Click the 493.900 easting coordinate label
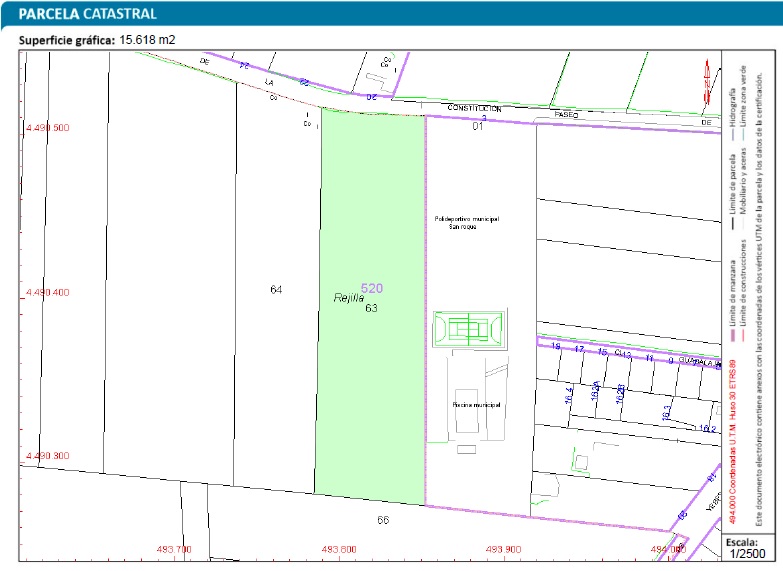This screenshot has height=571, width=783. click(x=502, y=549)
